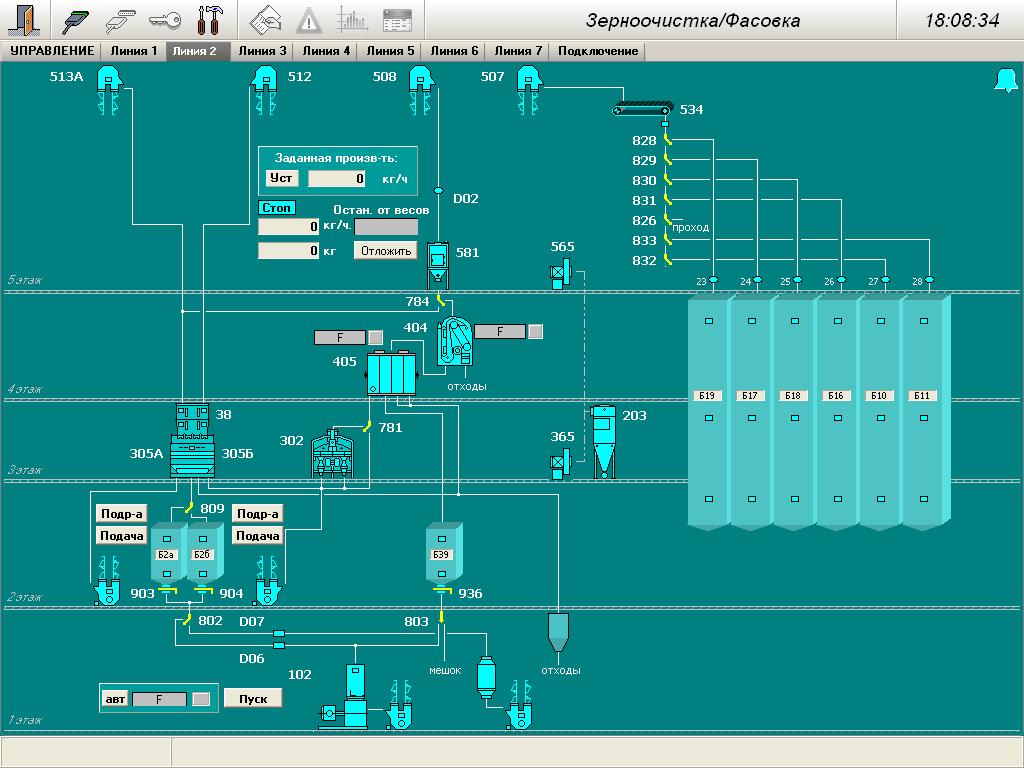The image size is (1024, 768).
Task: Click gray indicator box next to machine 404
Action: [536, 331]
